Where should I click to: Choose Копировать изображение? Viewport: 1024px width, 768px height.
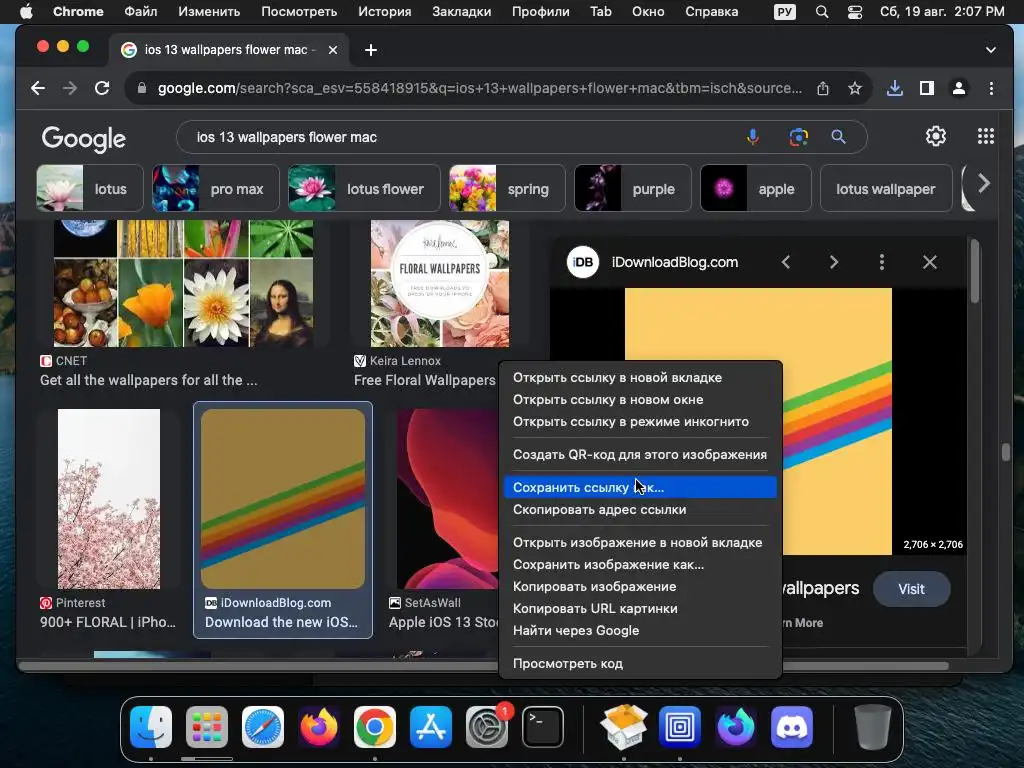tap(640, 586)
